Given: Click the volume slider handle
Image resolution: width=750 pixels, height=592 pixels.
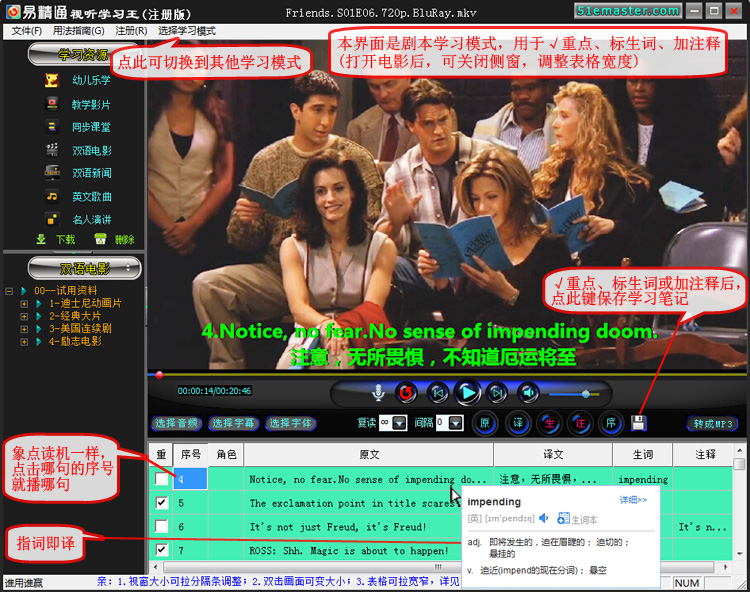Looking at the screenshot, I should (585, 394).
